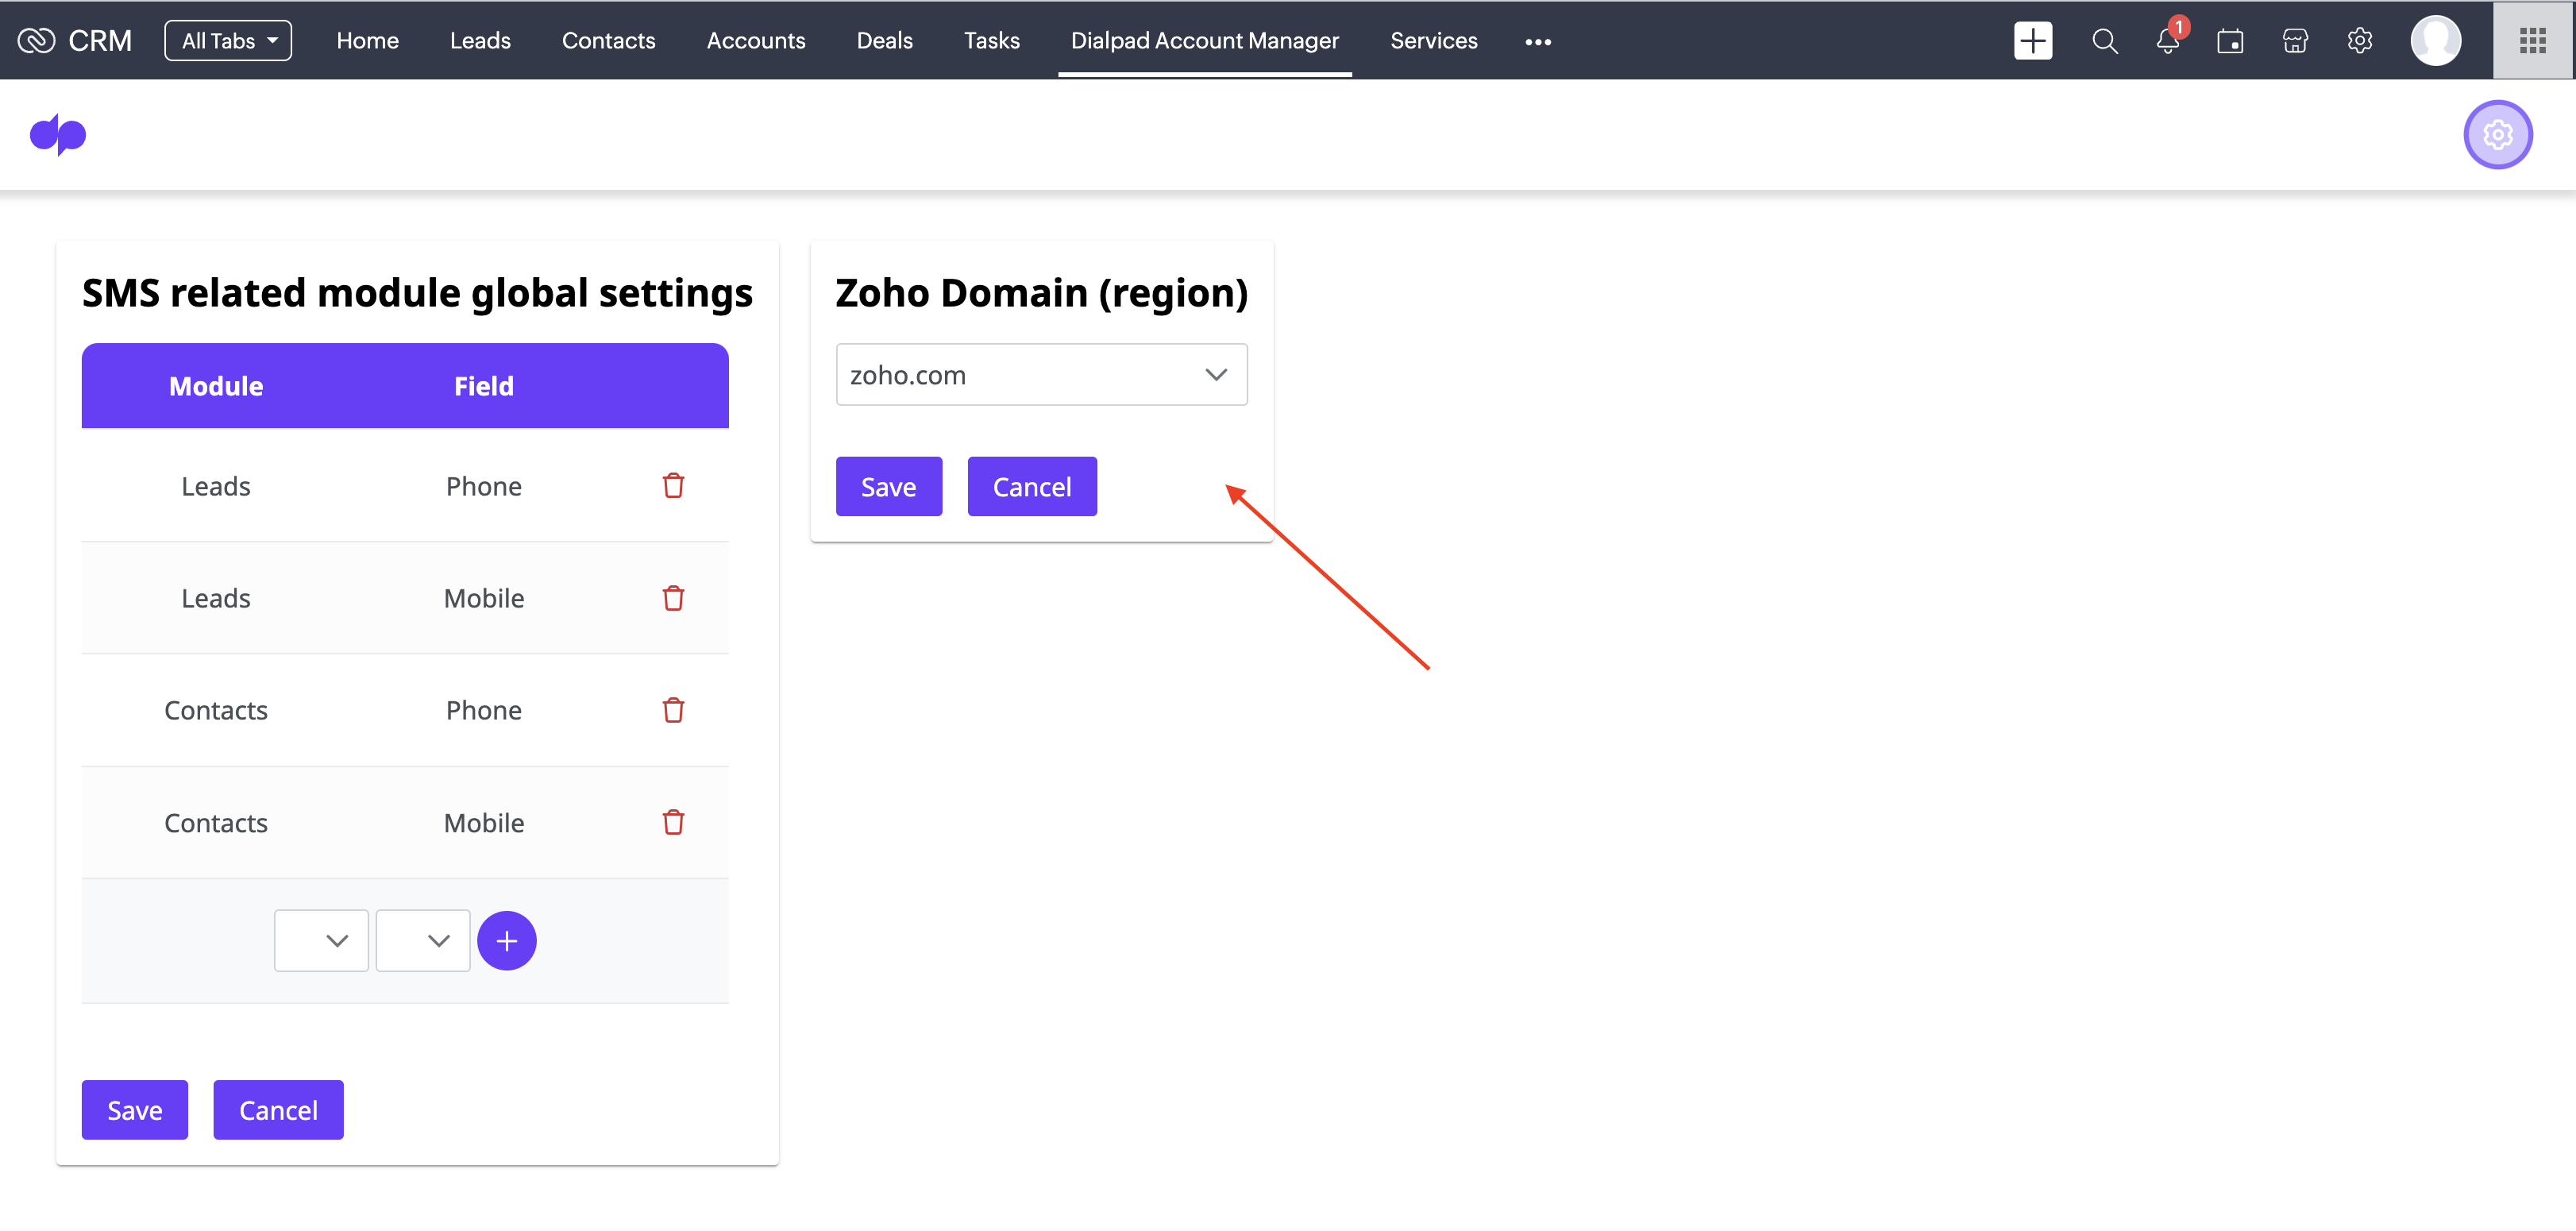2576x1231 pixels.
Task: Delete the Contacts Phone row
Action: (x=673, y=710)
